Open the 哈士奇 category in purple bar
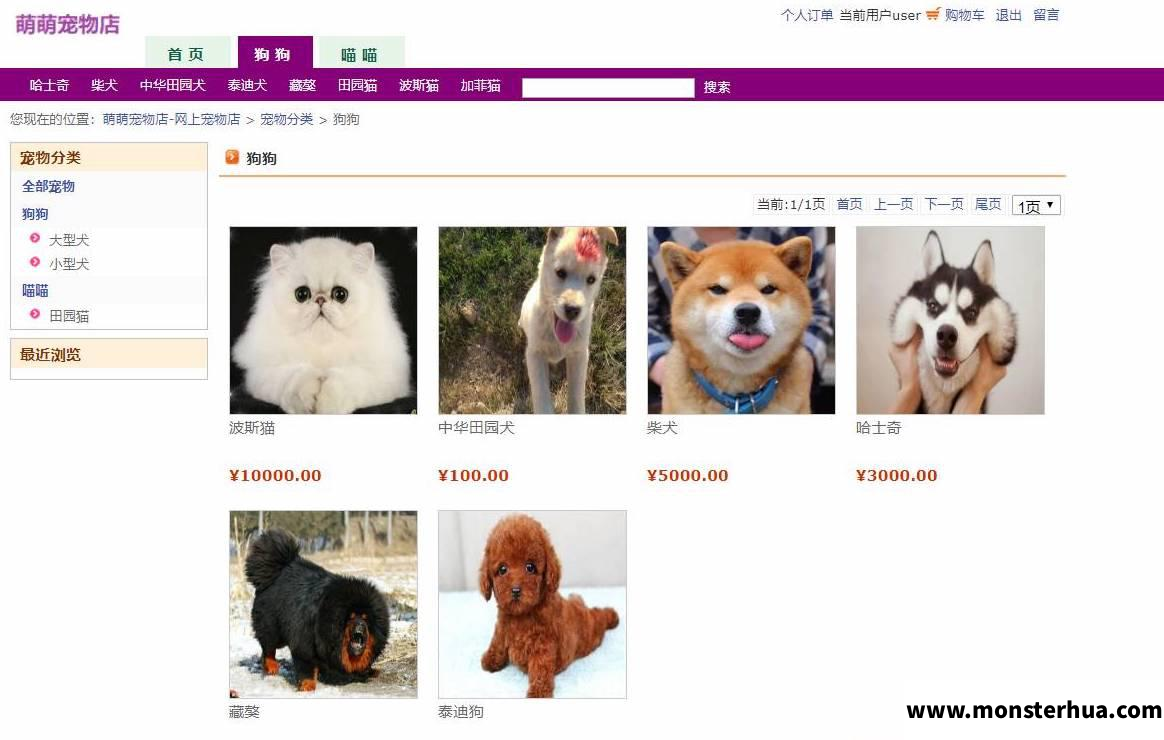Image resolution: width=1164 pixels, height=740 pixels. point(49,85)
